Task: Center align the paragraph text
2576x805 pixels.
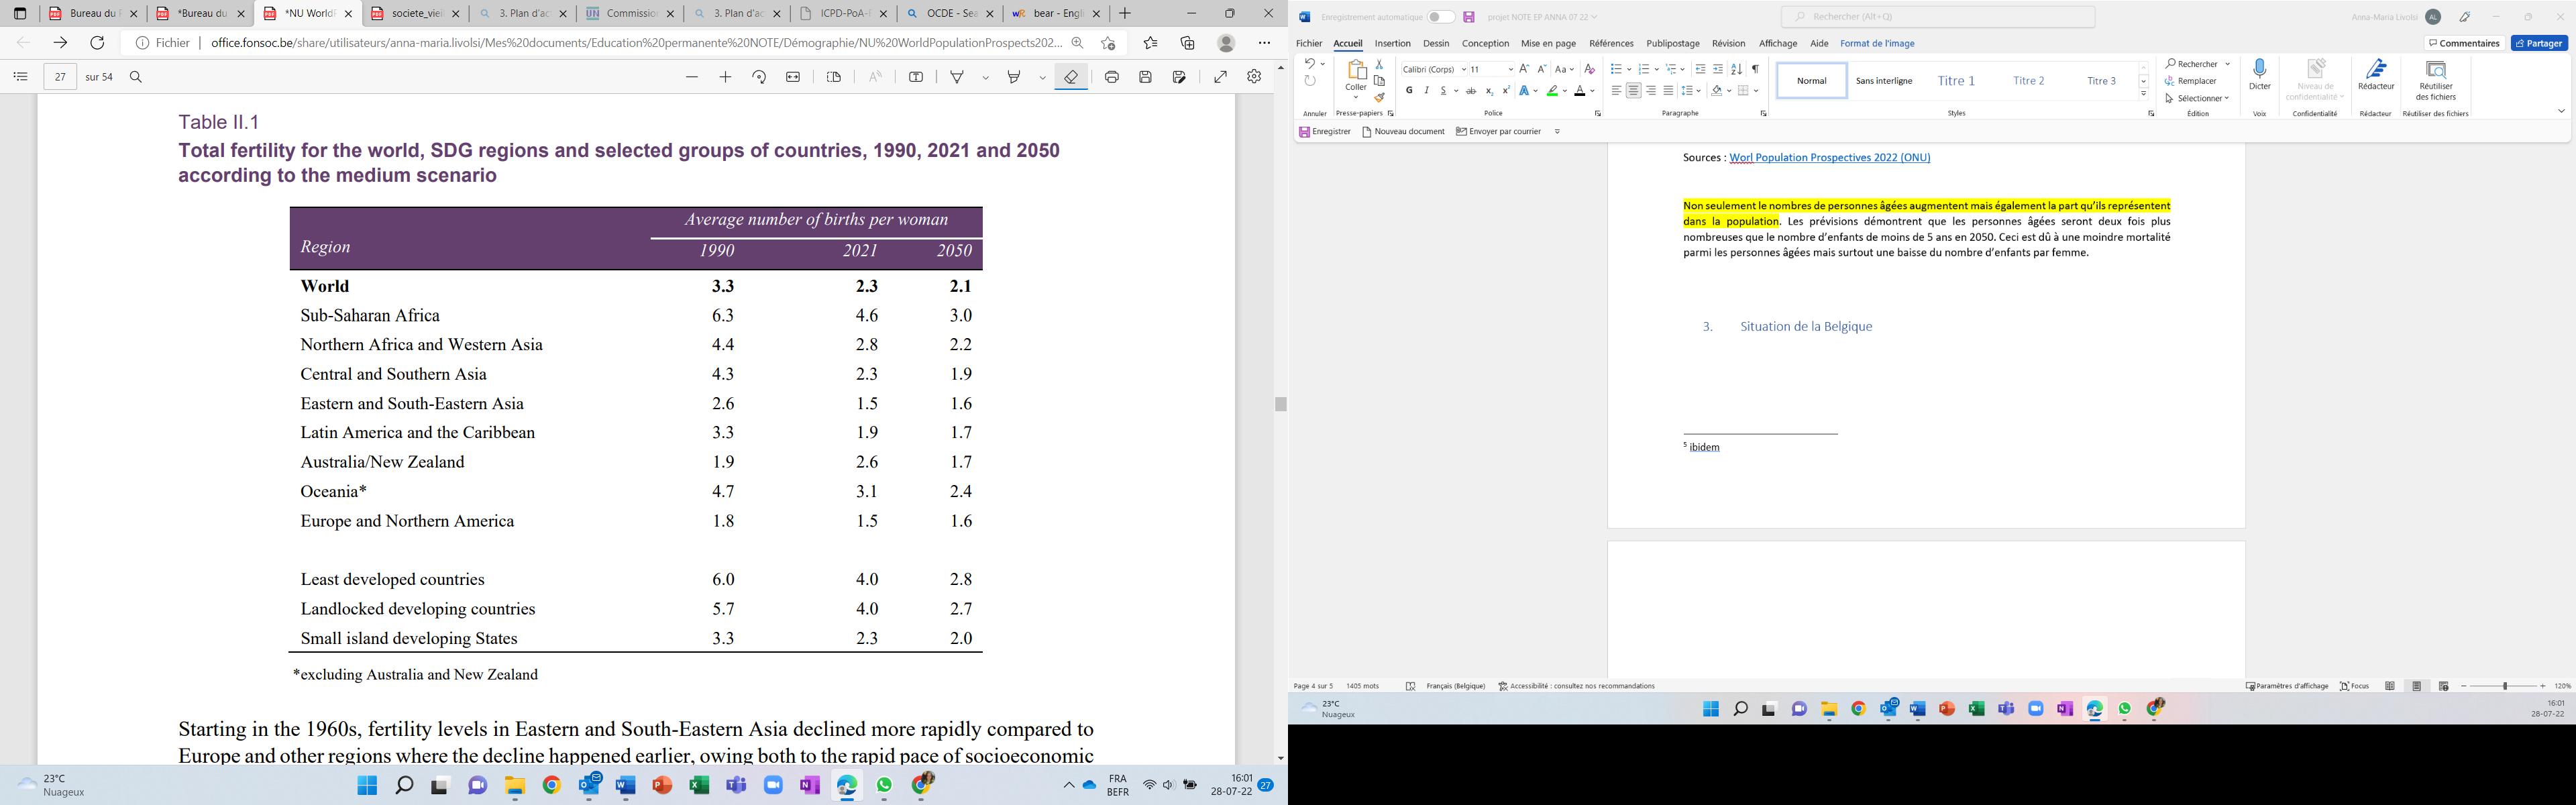Action: (x=1633, y=91)
